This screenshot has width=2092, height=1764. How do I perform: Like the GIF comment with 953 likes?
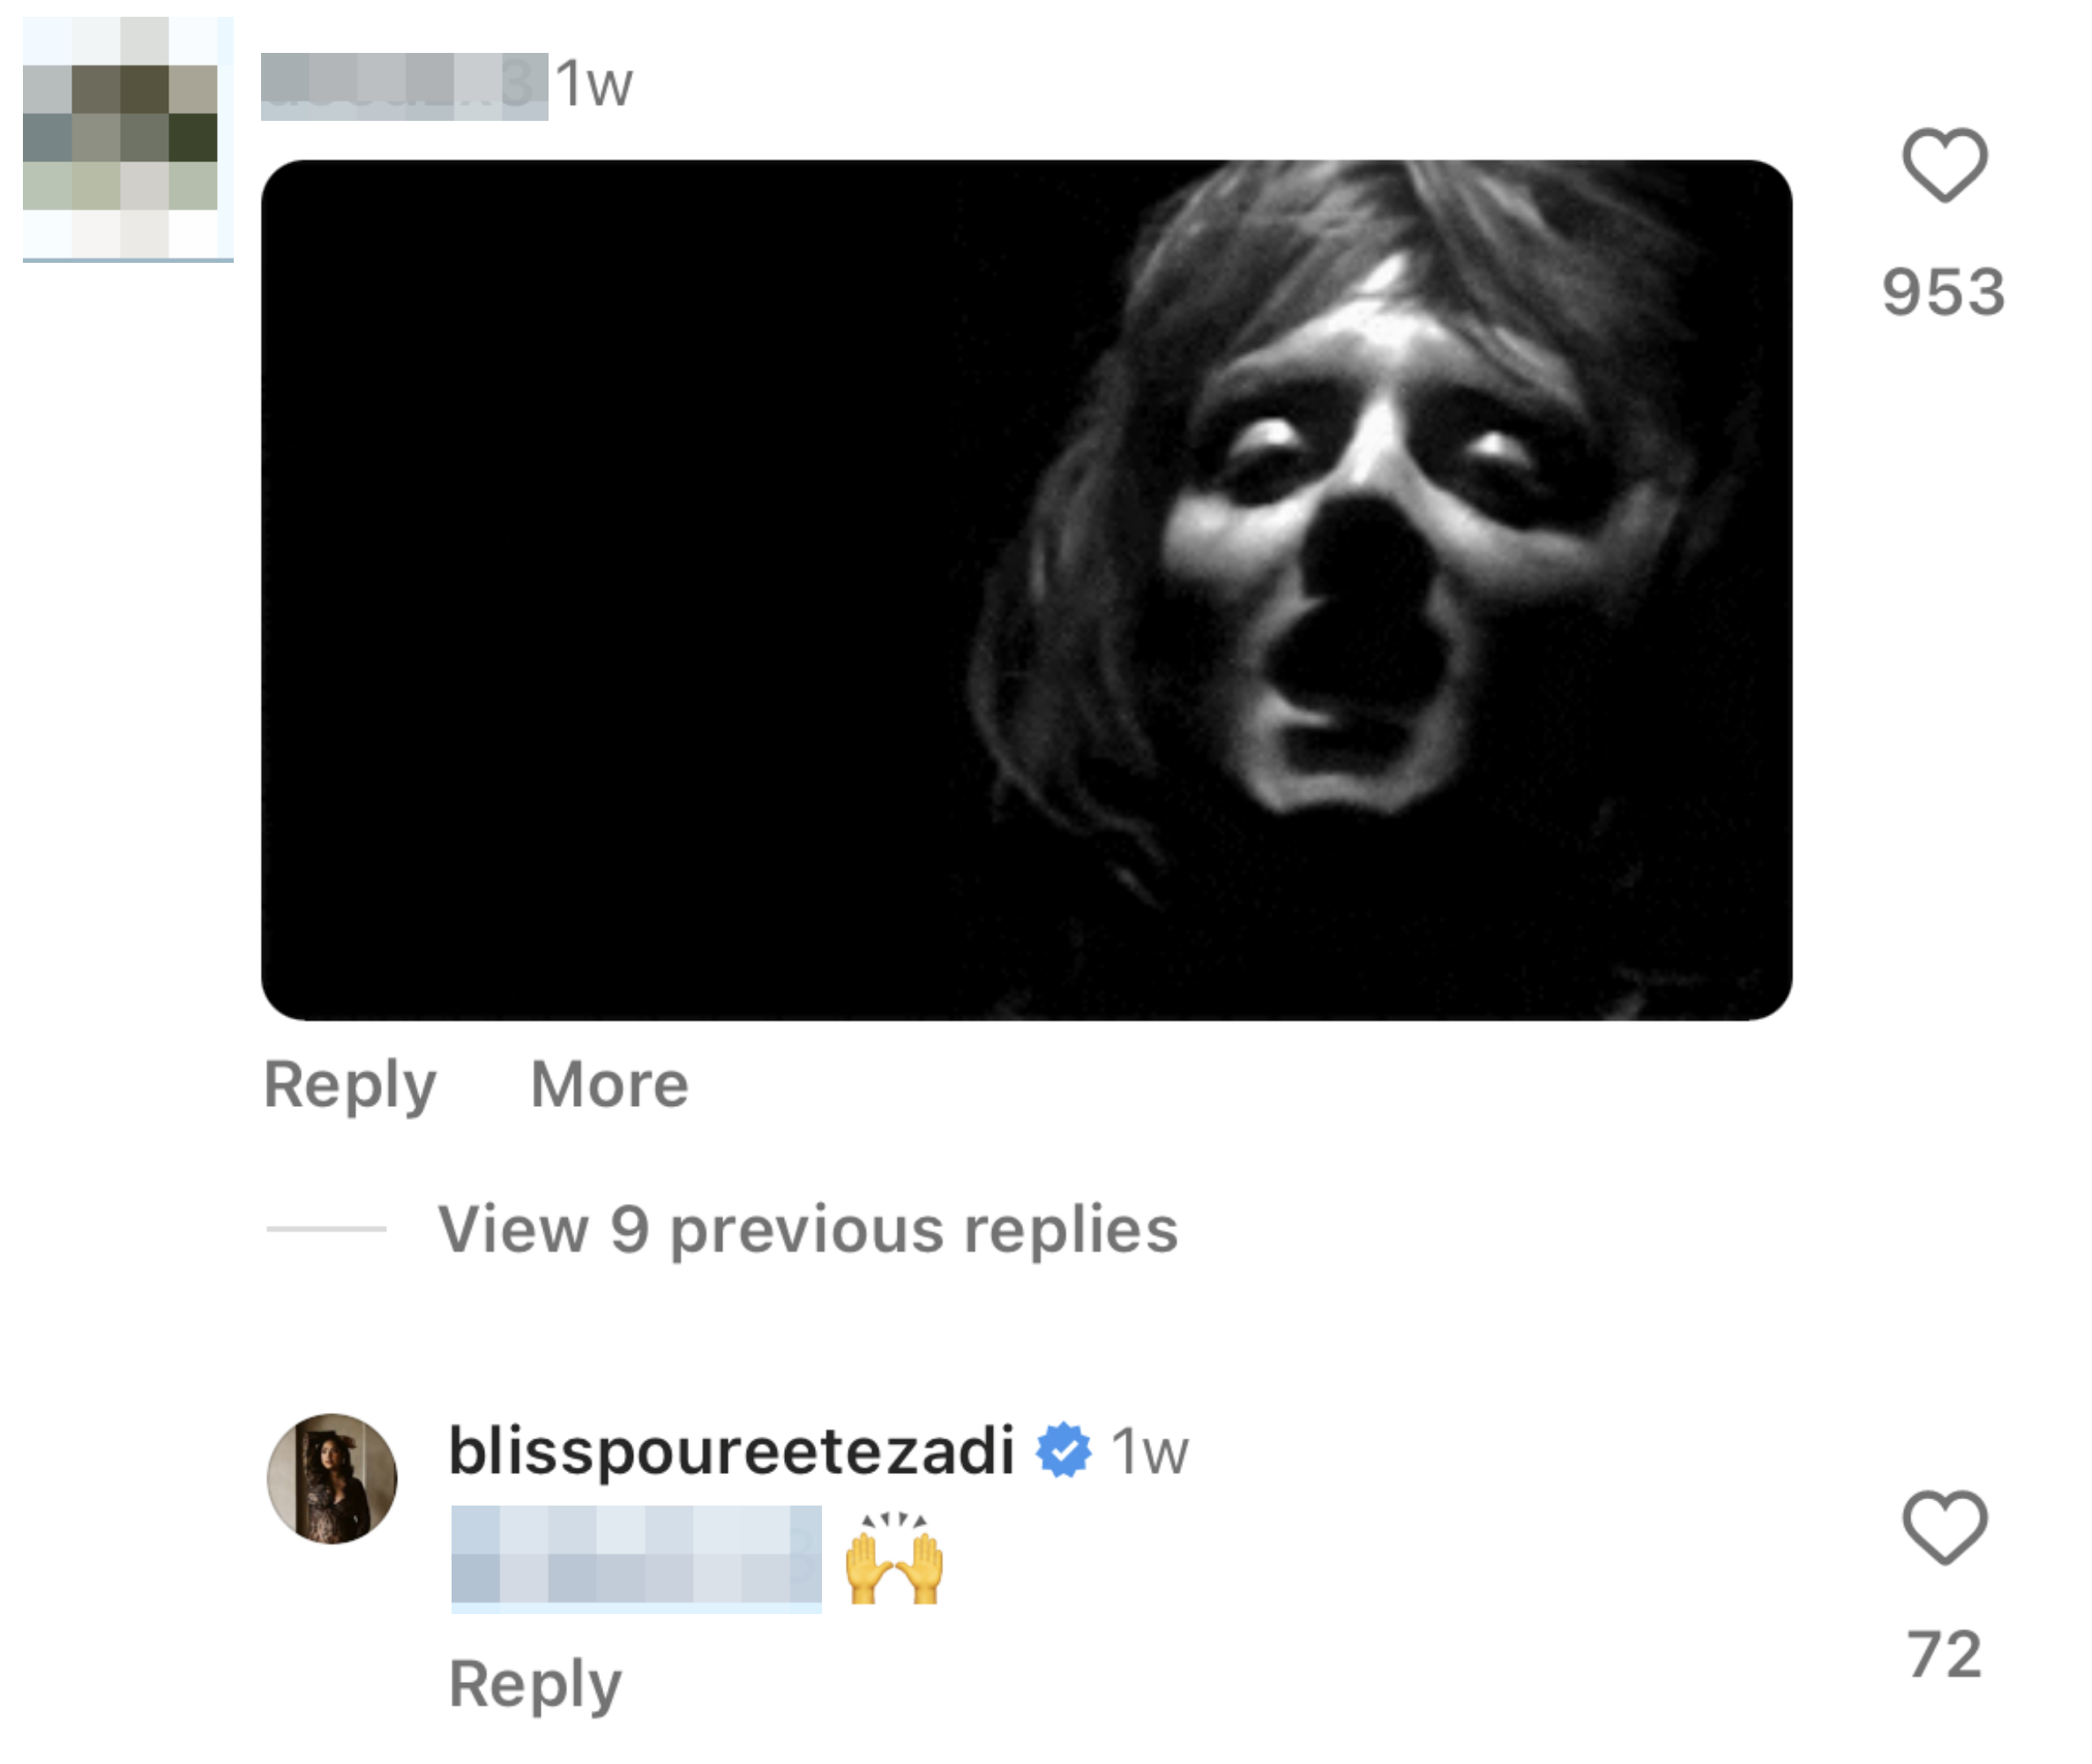click(x=1943, y=166)
